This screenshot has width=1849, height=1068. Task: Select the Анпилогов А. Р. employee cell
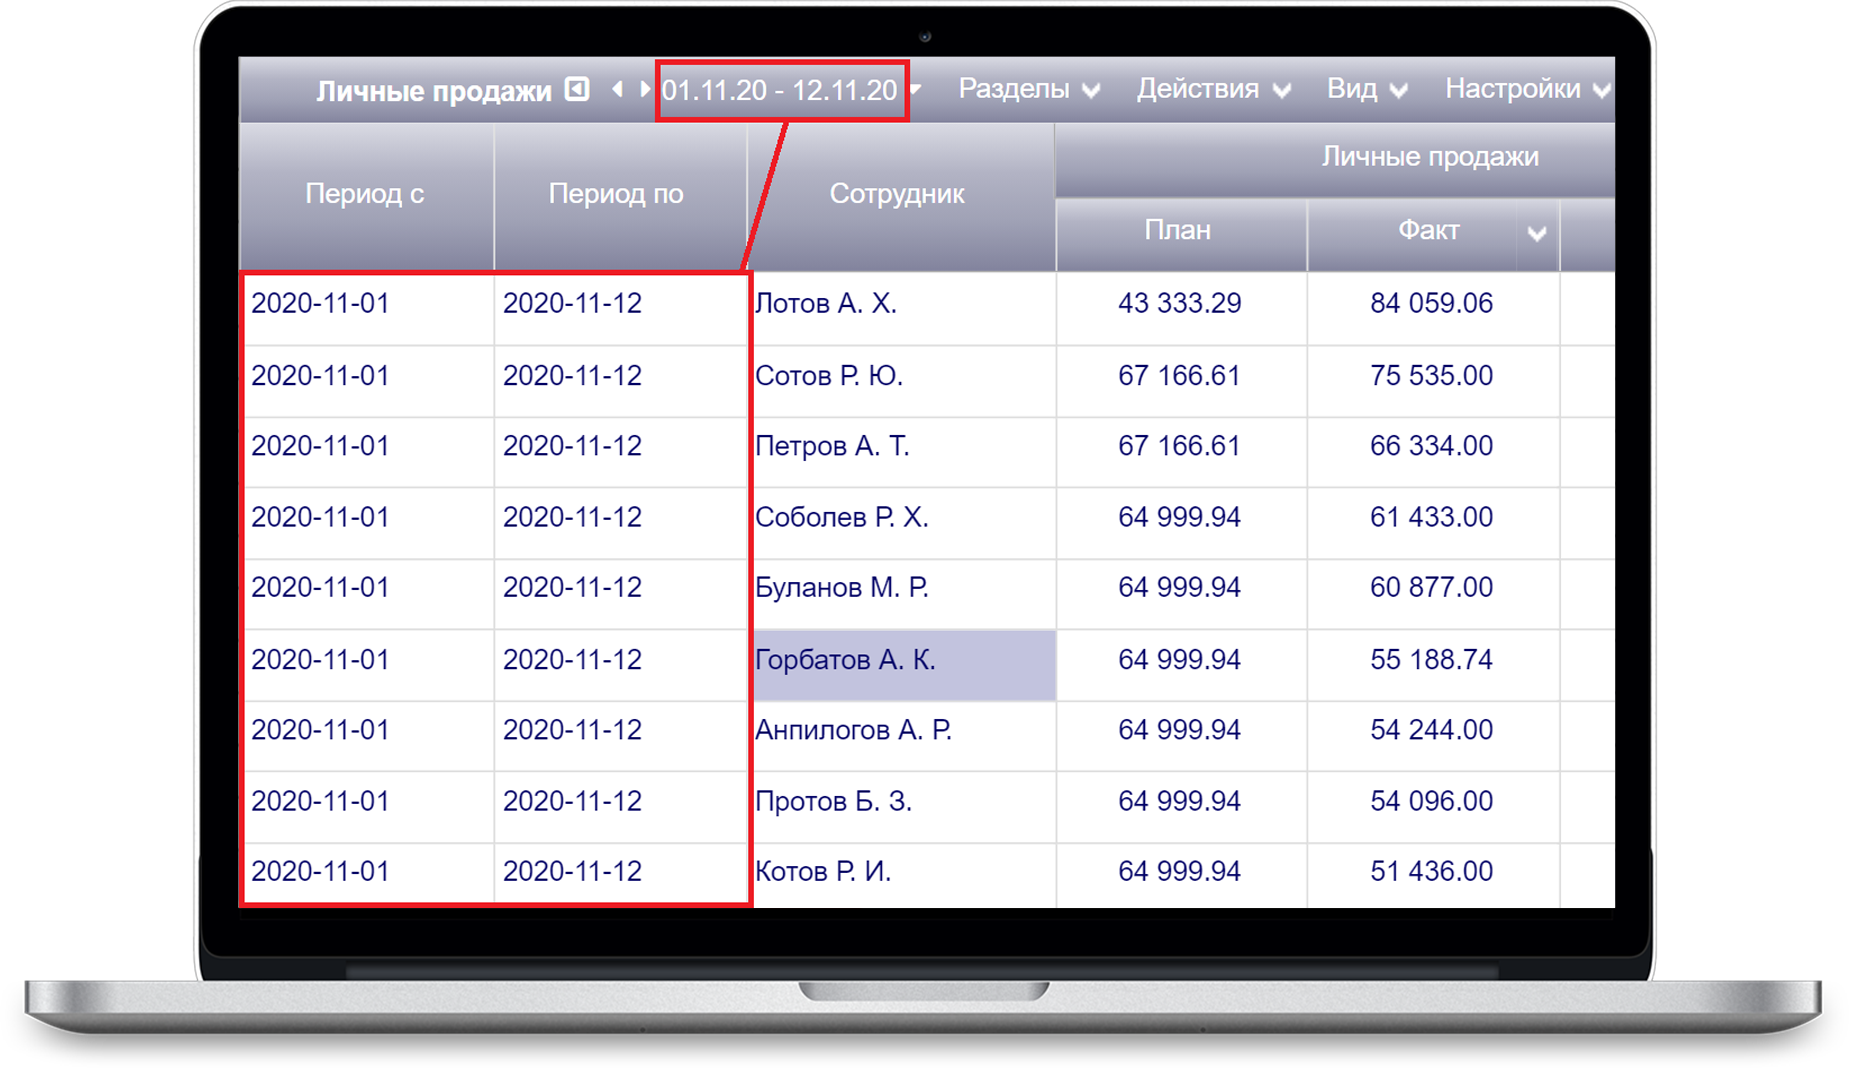(x=853, y=731)
